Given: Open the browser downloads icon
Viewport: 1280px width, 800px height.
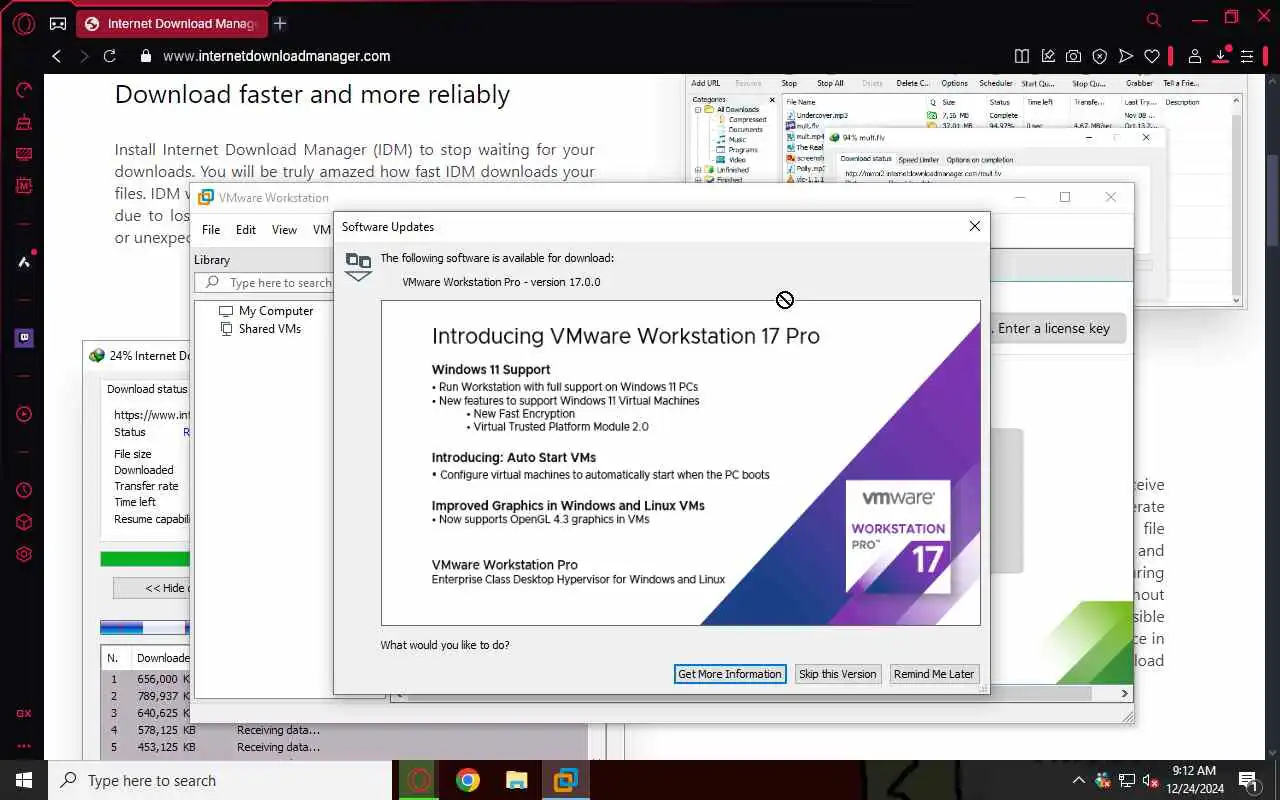Looking at the screenshot, I should pos(1221,56).
